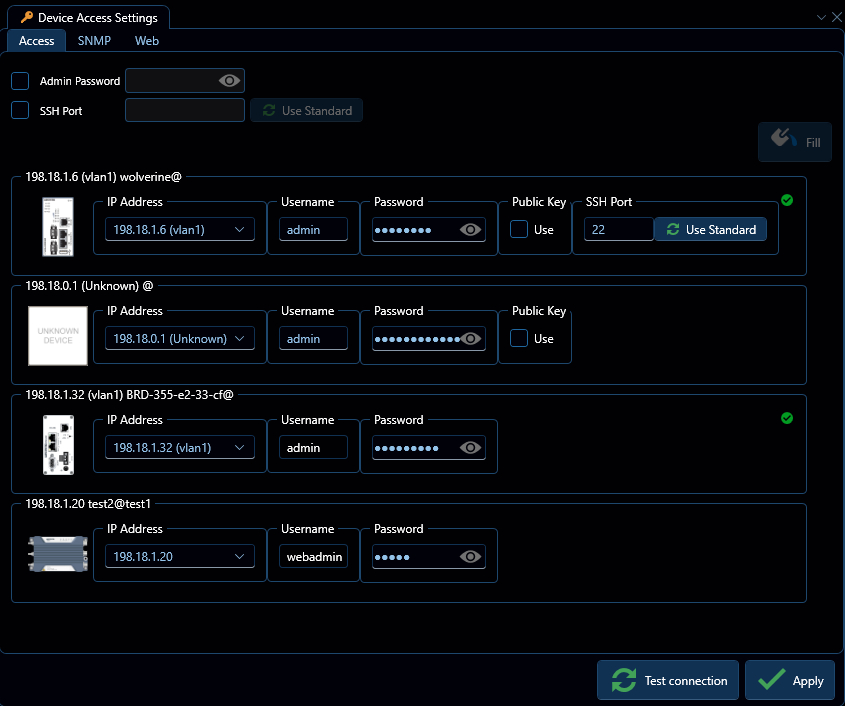The width and height of the screenshot is (845, 706).
Task: Enable the Admin Password checkbox
Action: 20,81
